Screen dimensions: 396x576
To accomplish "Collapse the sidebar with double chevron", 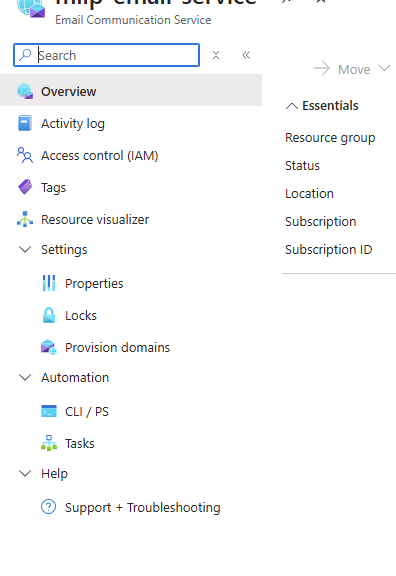I will (x=246, y=55).
